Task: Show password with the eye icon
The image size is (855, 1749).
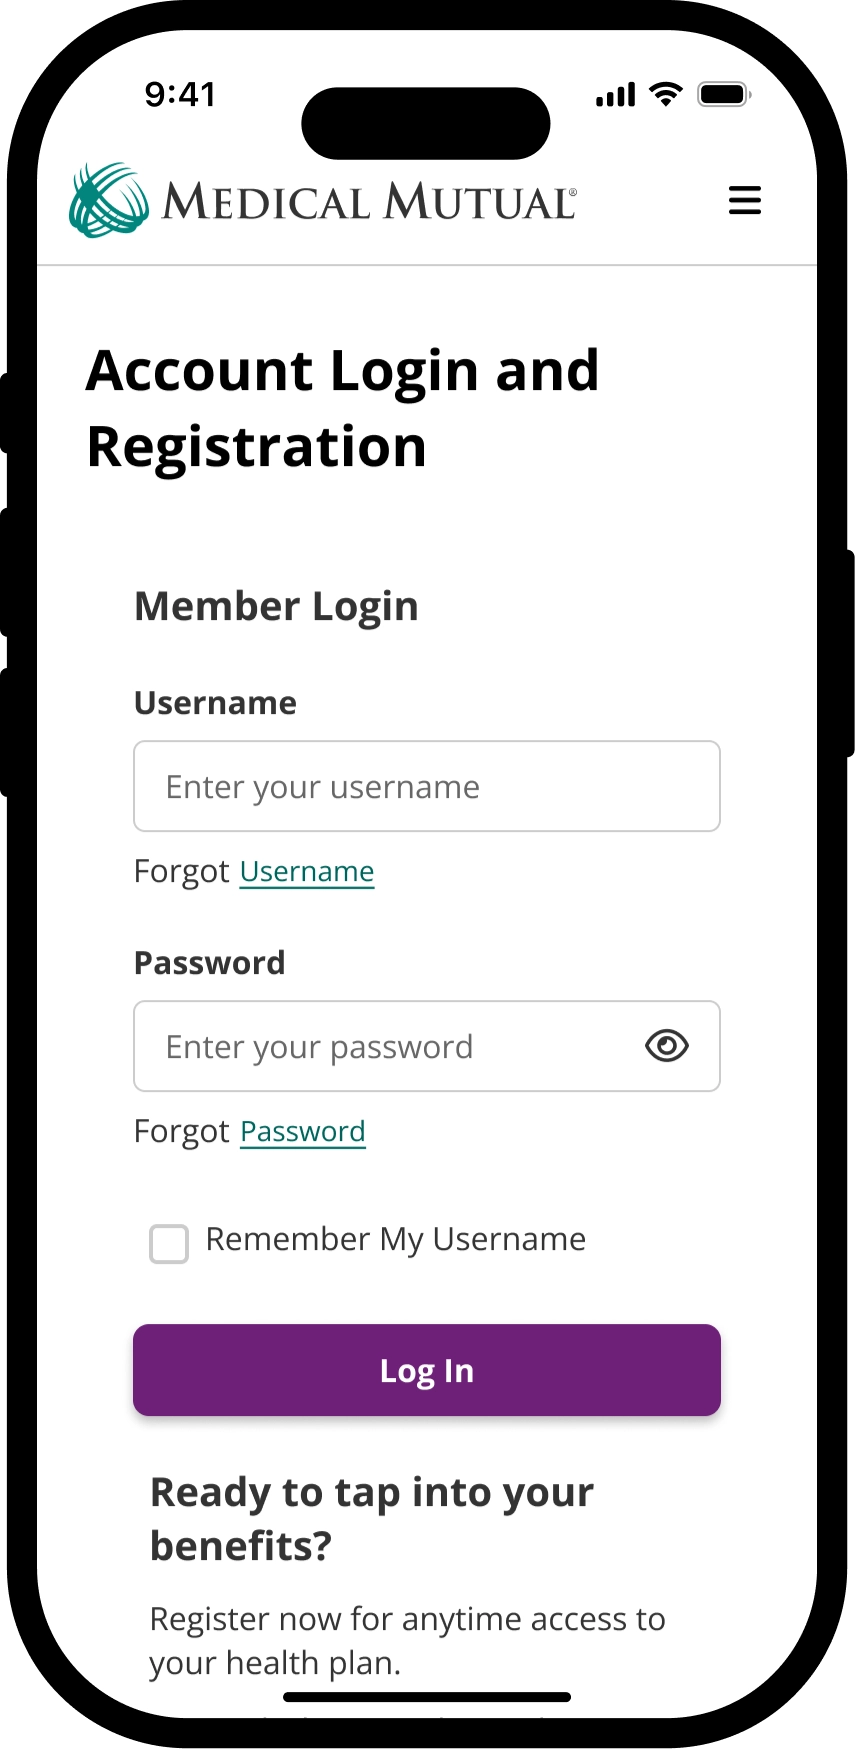Action: pos(667,1046)
